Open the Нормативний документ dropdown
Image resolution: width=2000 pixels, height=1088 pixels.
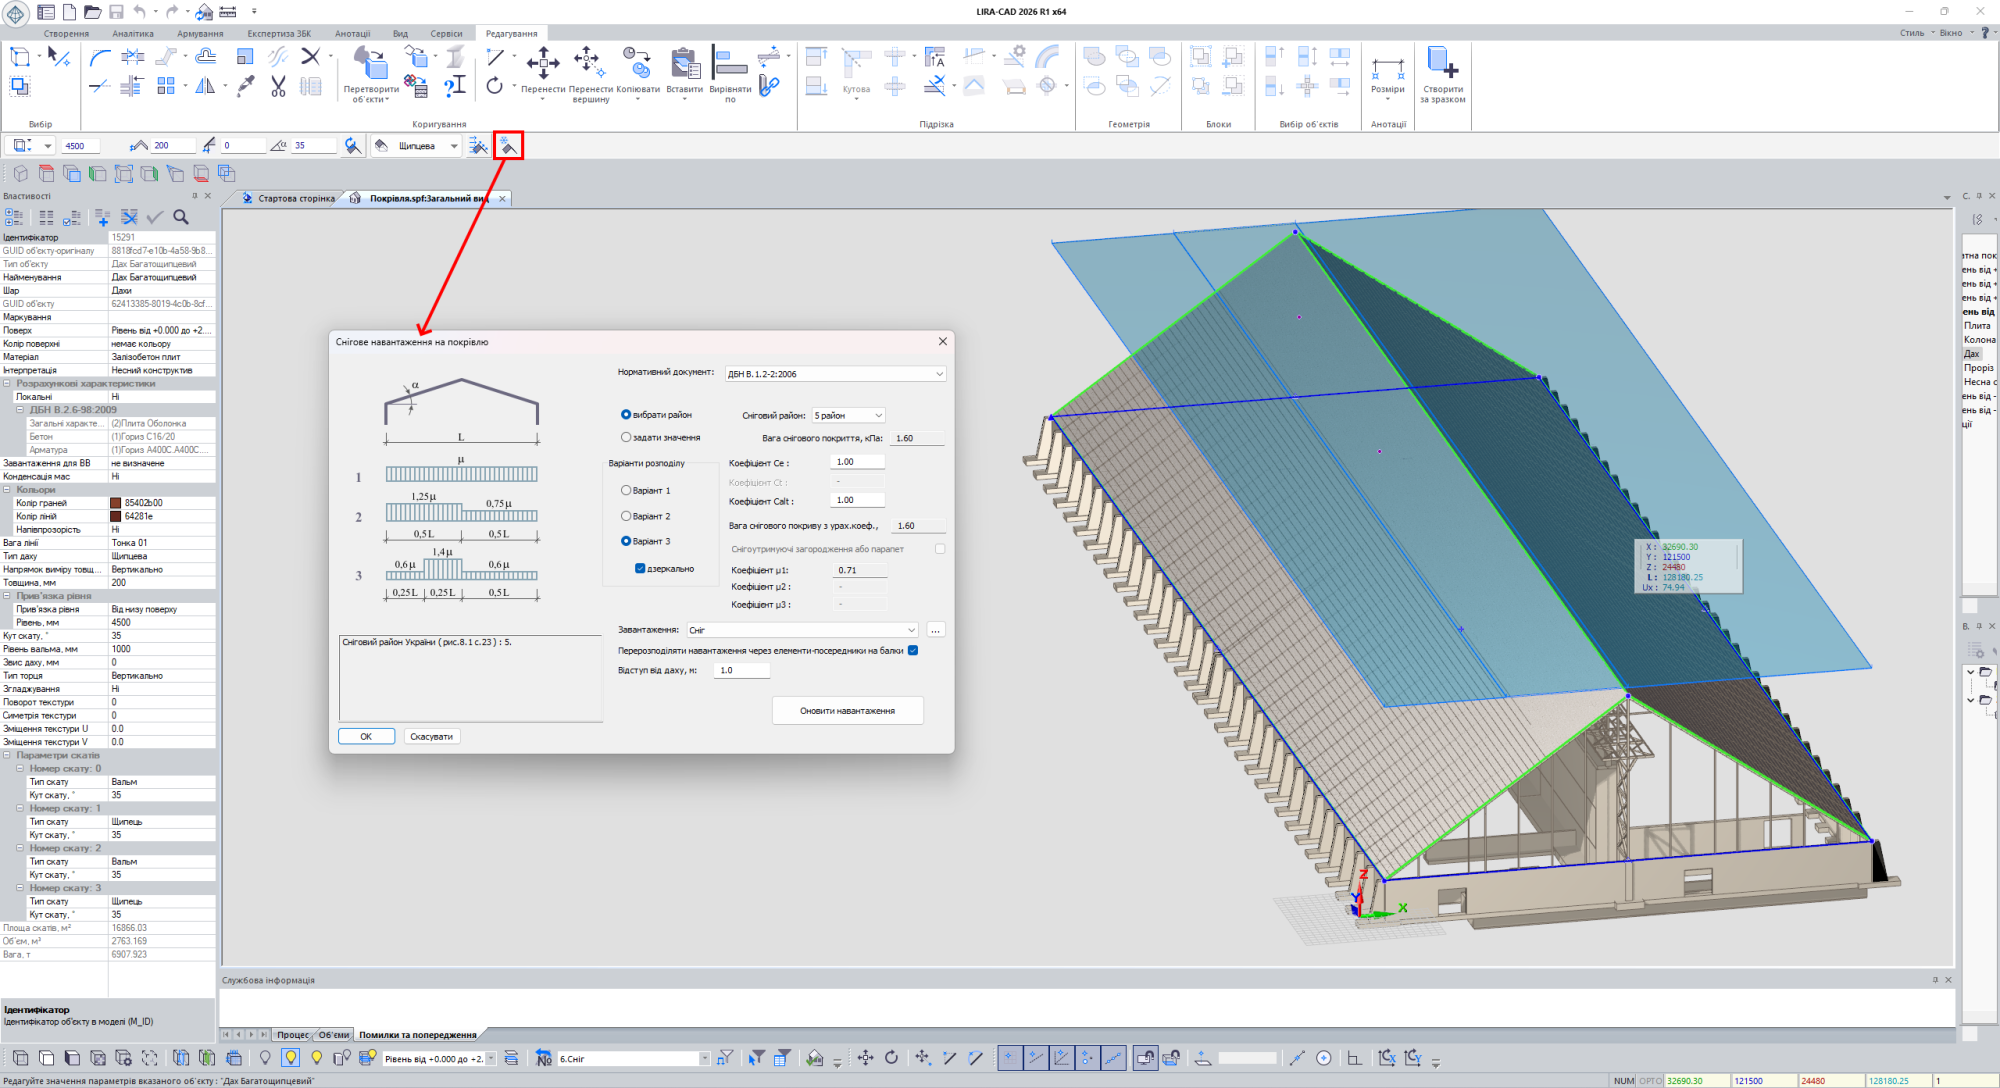click(x=835, y=374)
